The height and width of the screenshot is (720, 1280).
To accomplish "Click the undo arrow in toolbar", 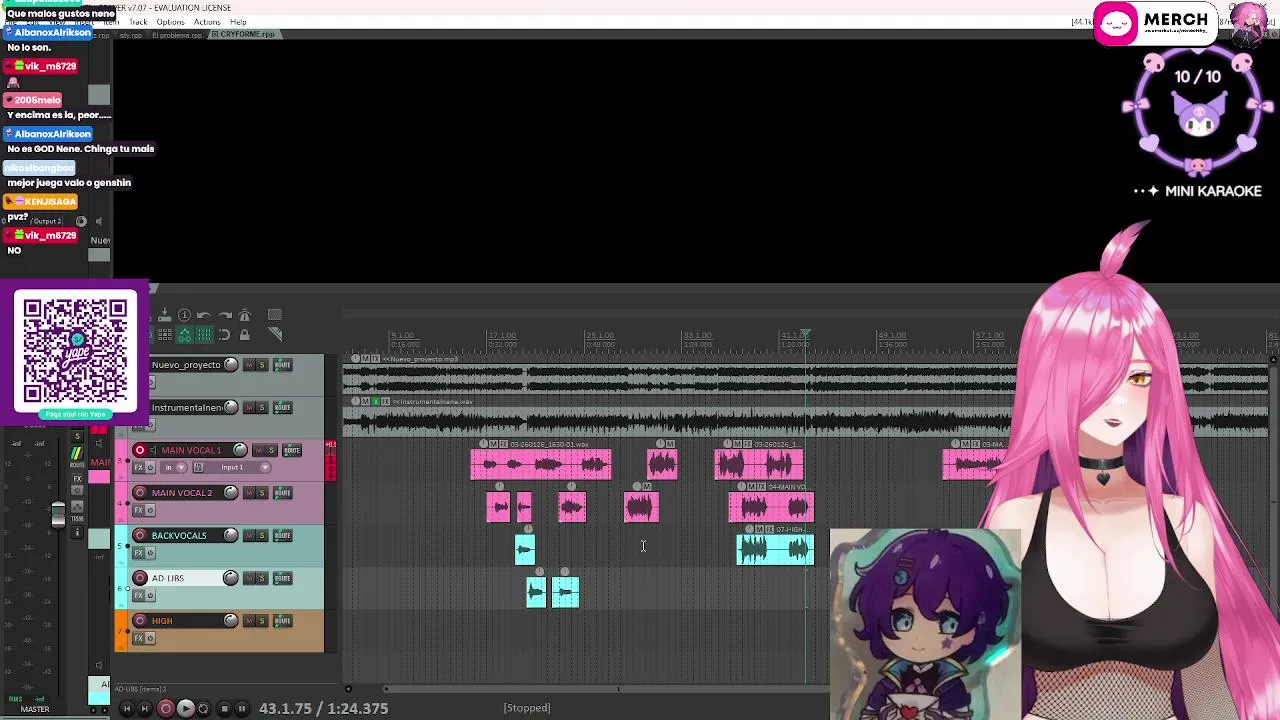I will coord(204,315).
